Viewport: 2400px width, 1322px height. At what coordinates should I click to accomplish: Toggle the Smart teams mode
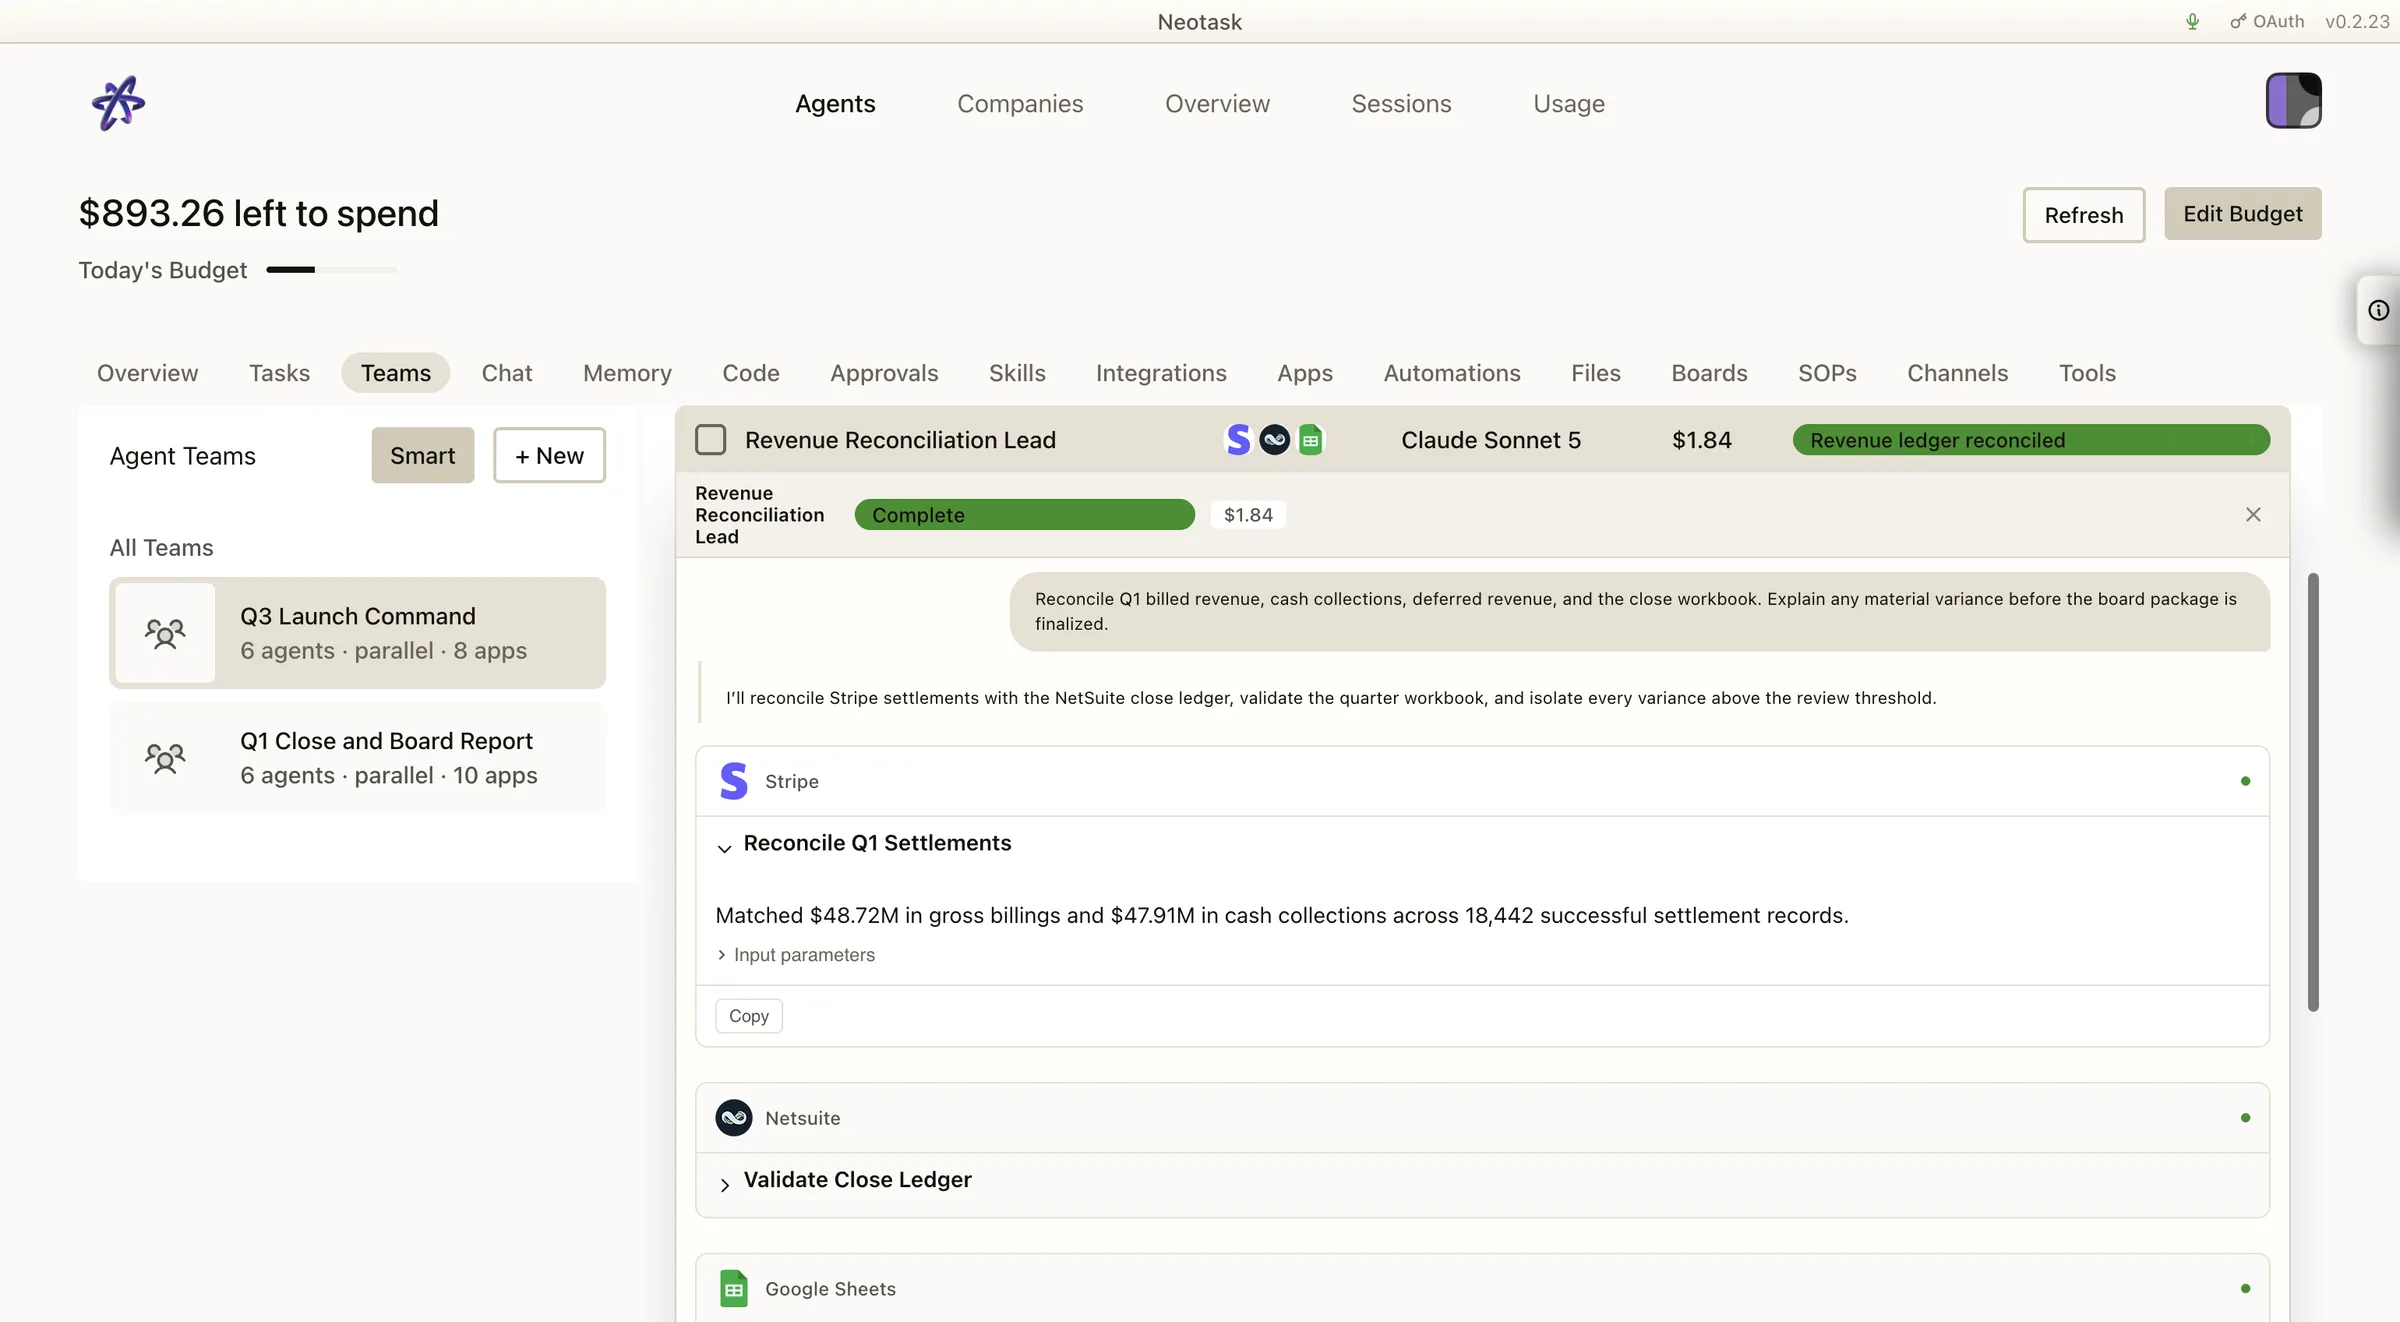pos(422,455)
